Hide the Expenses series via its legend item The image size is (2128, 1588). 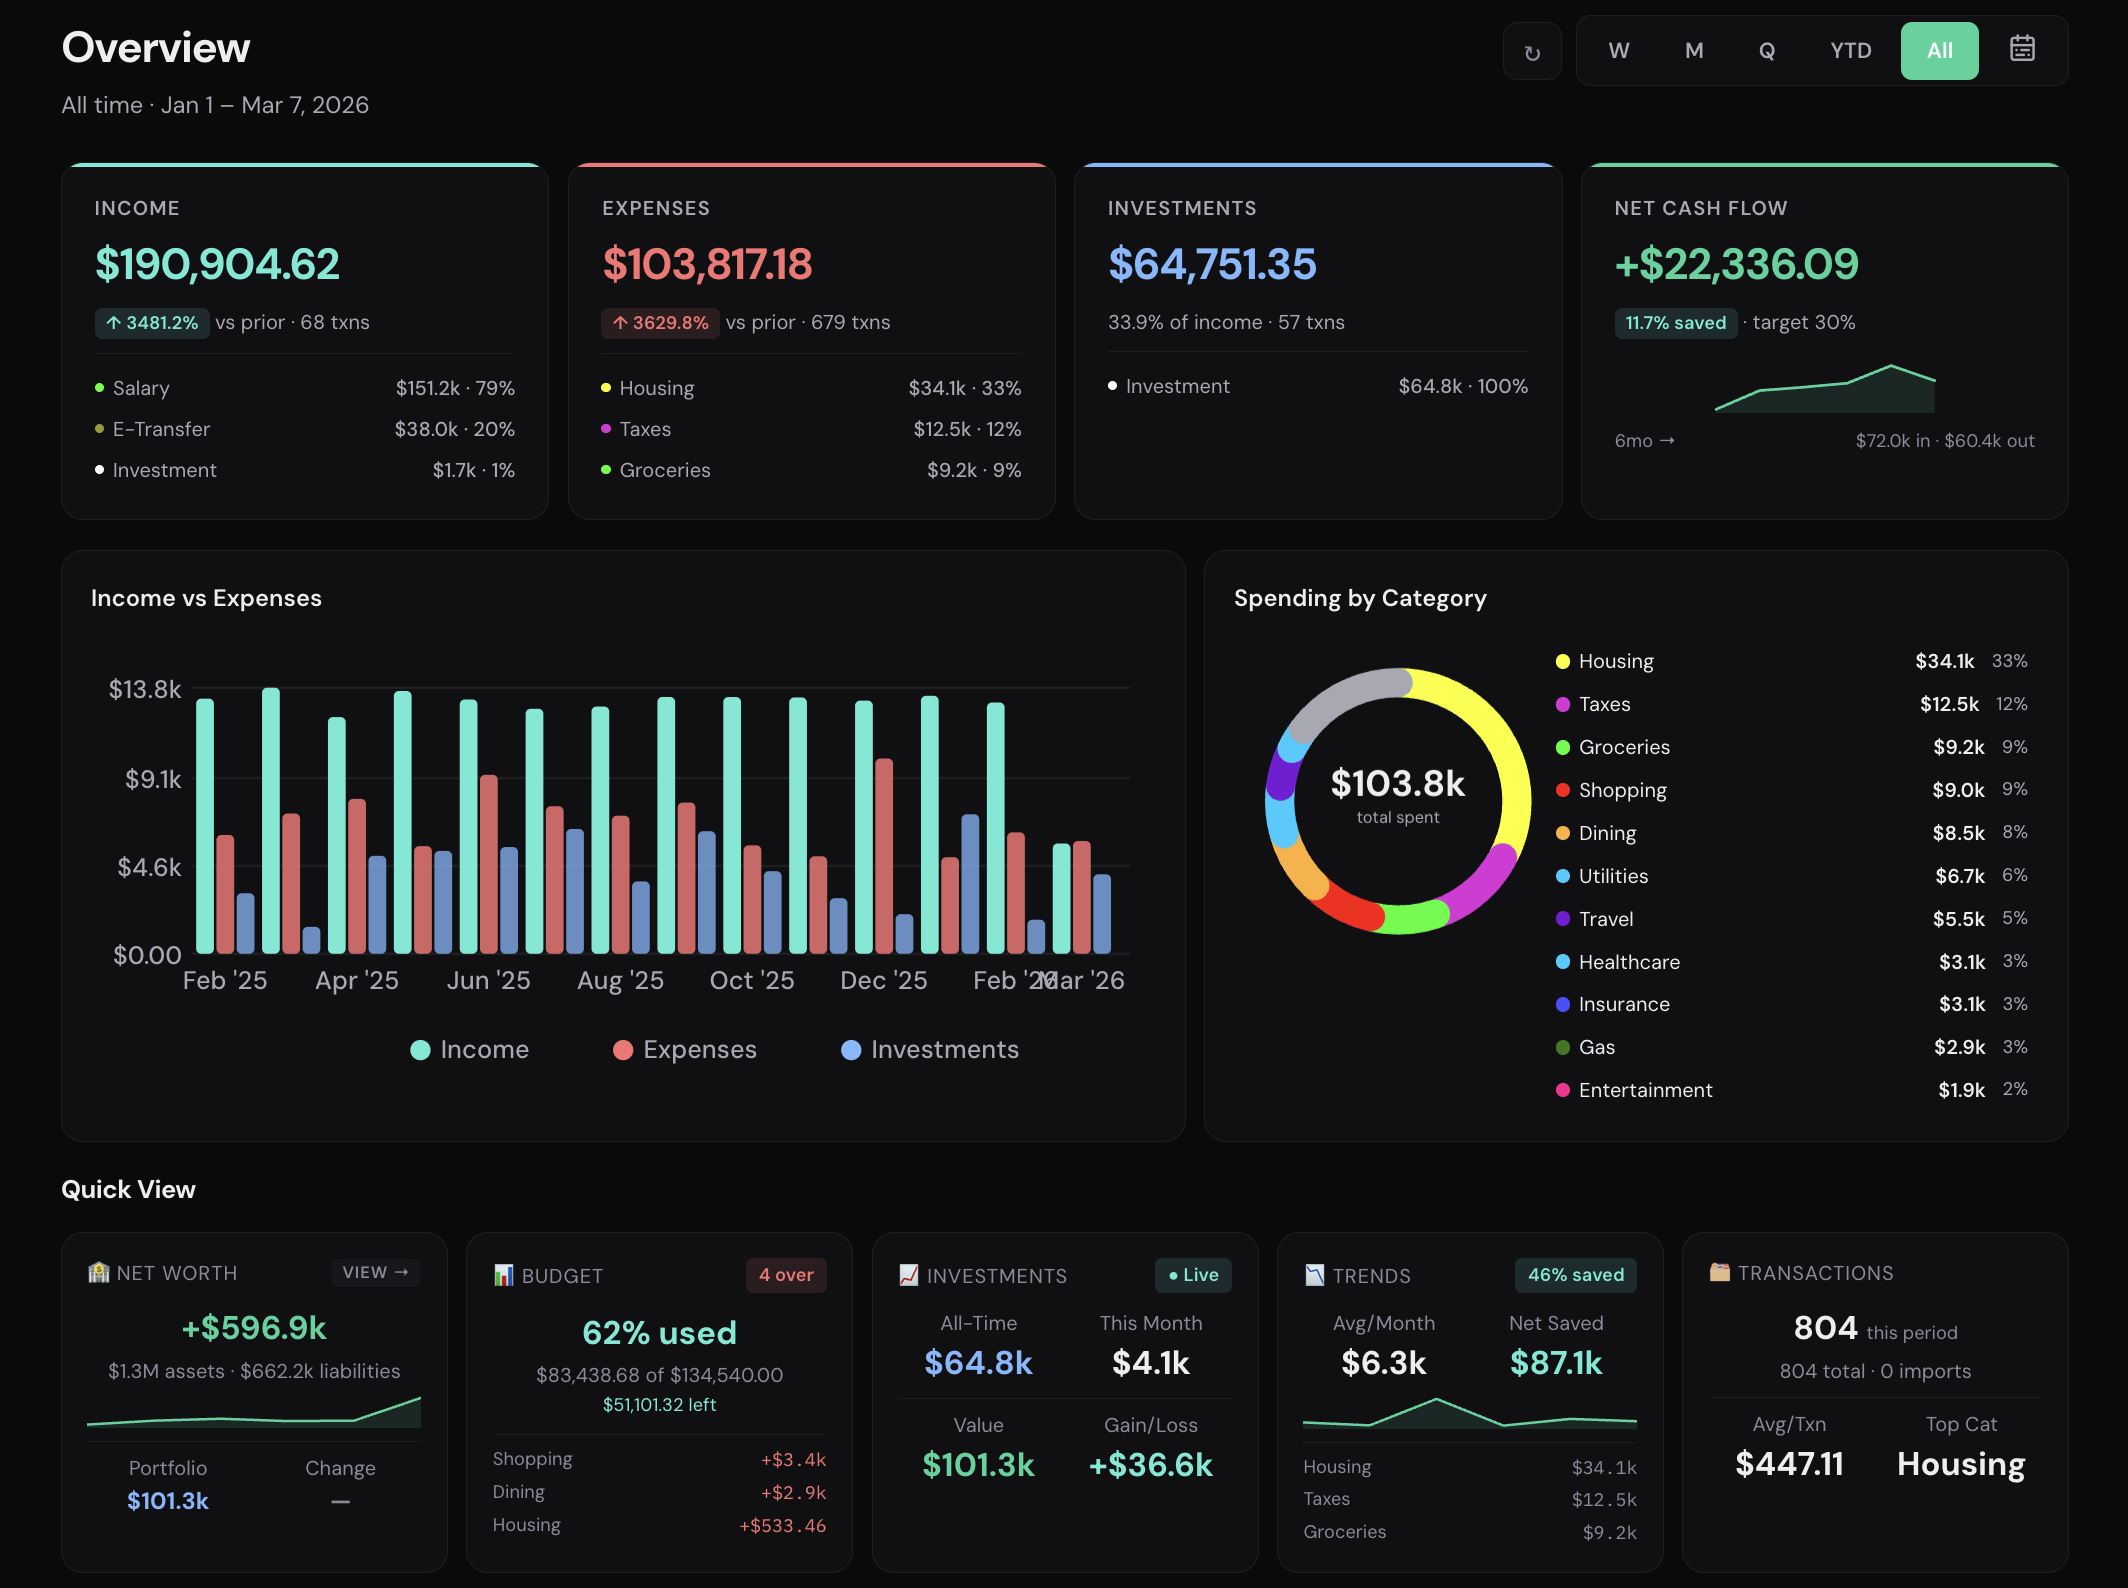coord(685,1049)
